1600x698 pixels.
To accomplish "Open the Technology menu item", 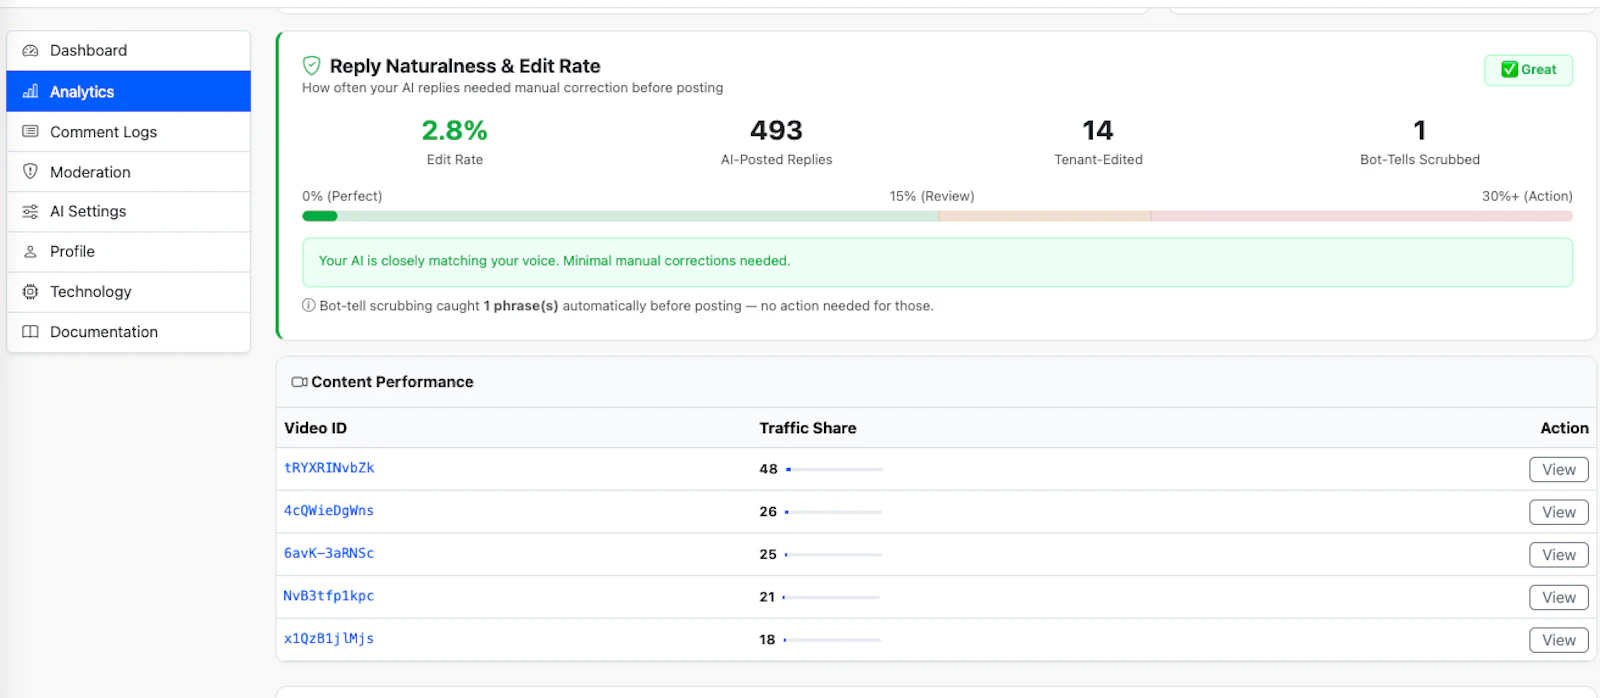I will pos(128,292).
